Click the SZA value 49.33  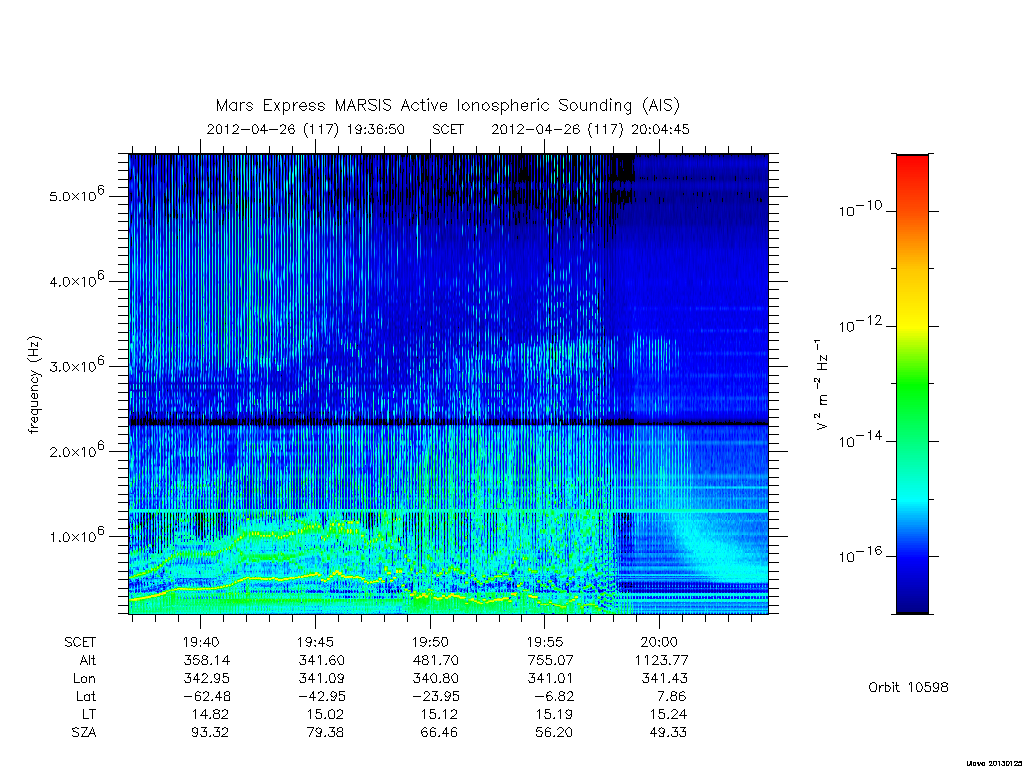(669, 733)
